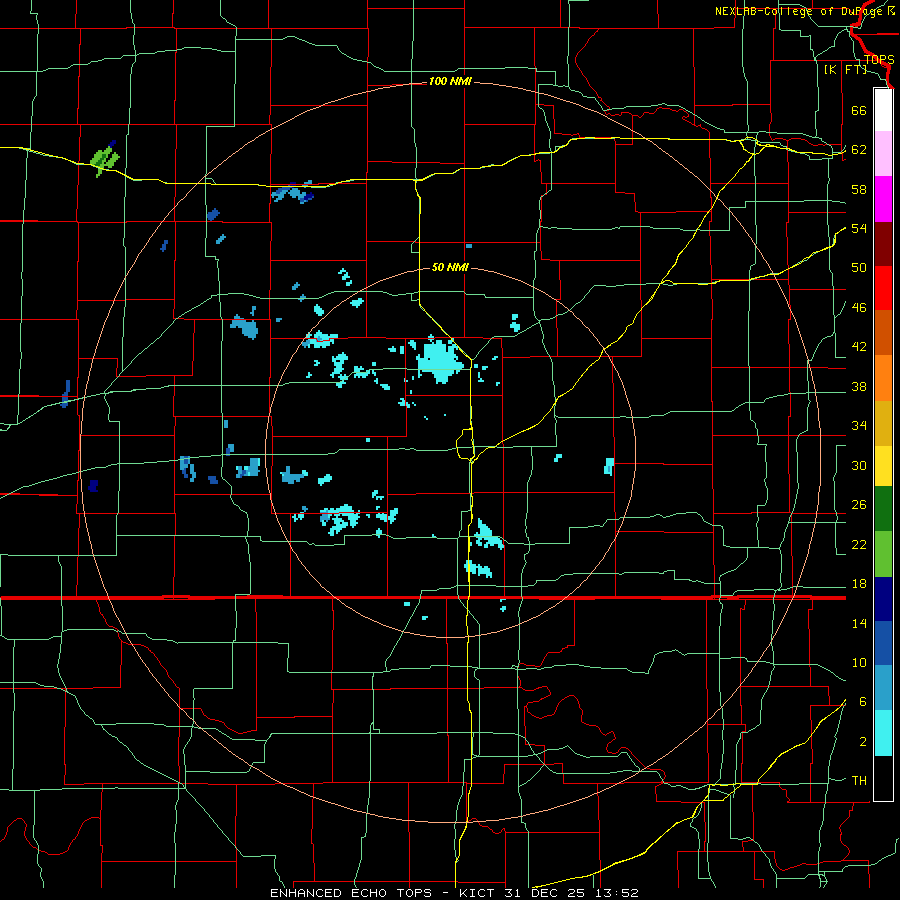Screen dimensions: 900x900
Task: Click the light pink legend swatch
Action: (x=883, y=154)
